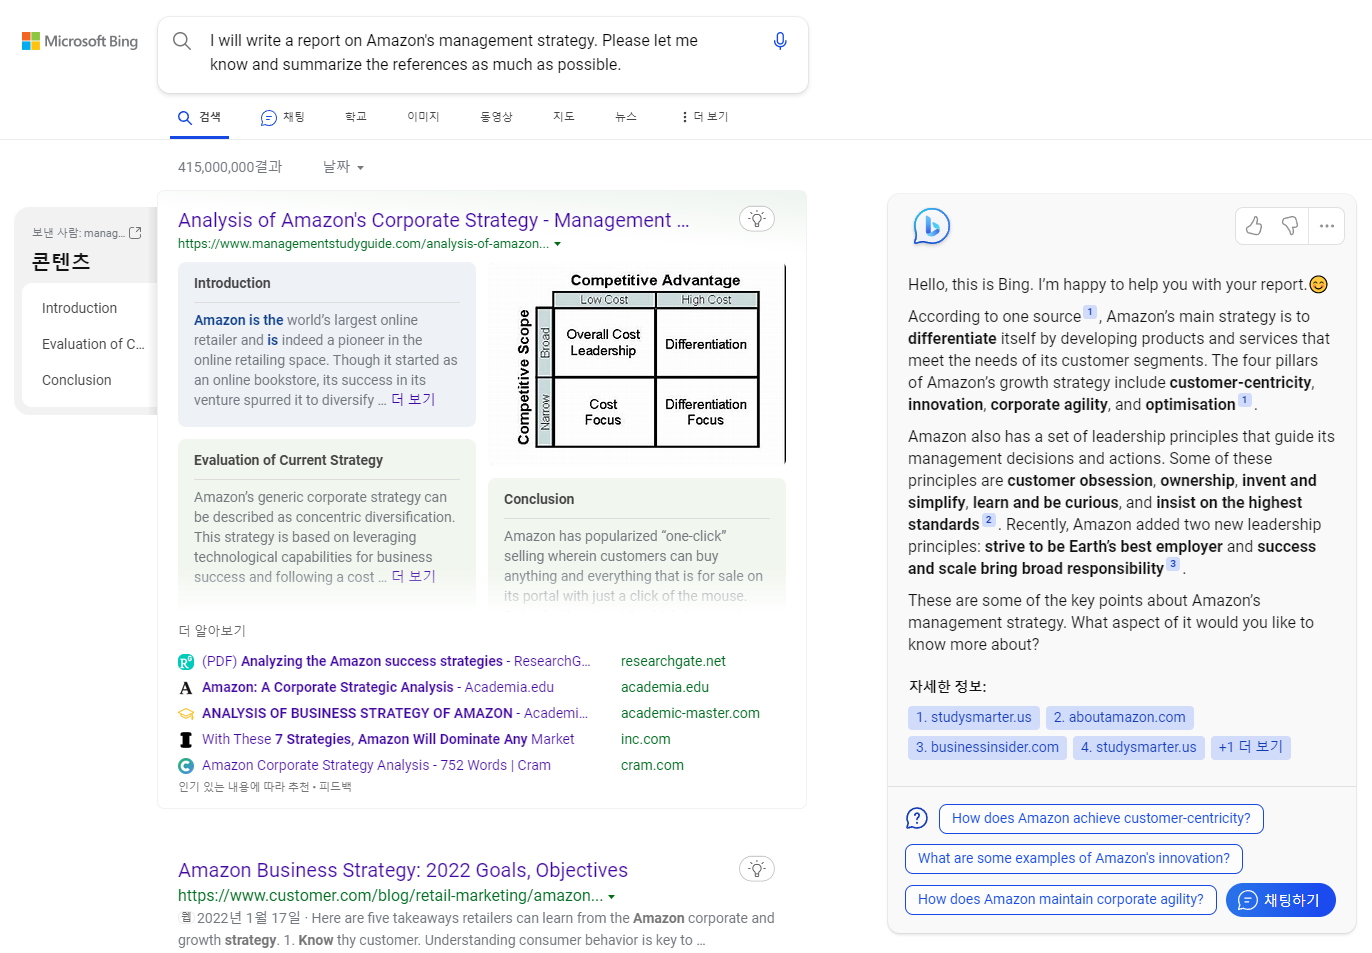Viewport: 1372px width, 953px height.
Task: Dislike the Bing answer with thumbs down
Action: [1290, 226]
